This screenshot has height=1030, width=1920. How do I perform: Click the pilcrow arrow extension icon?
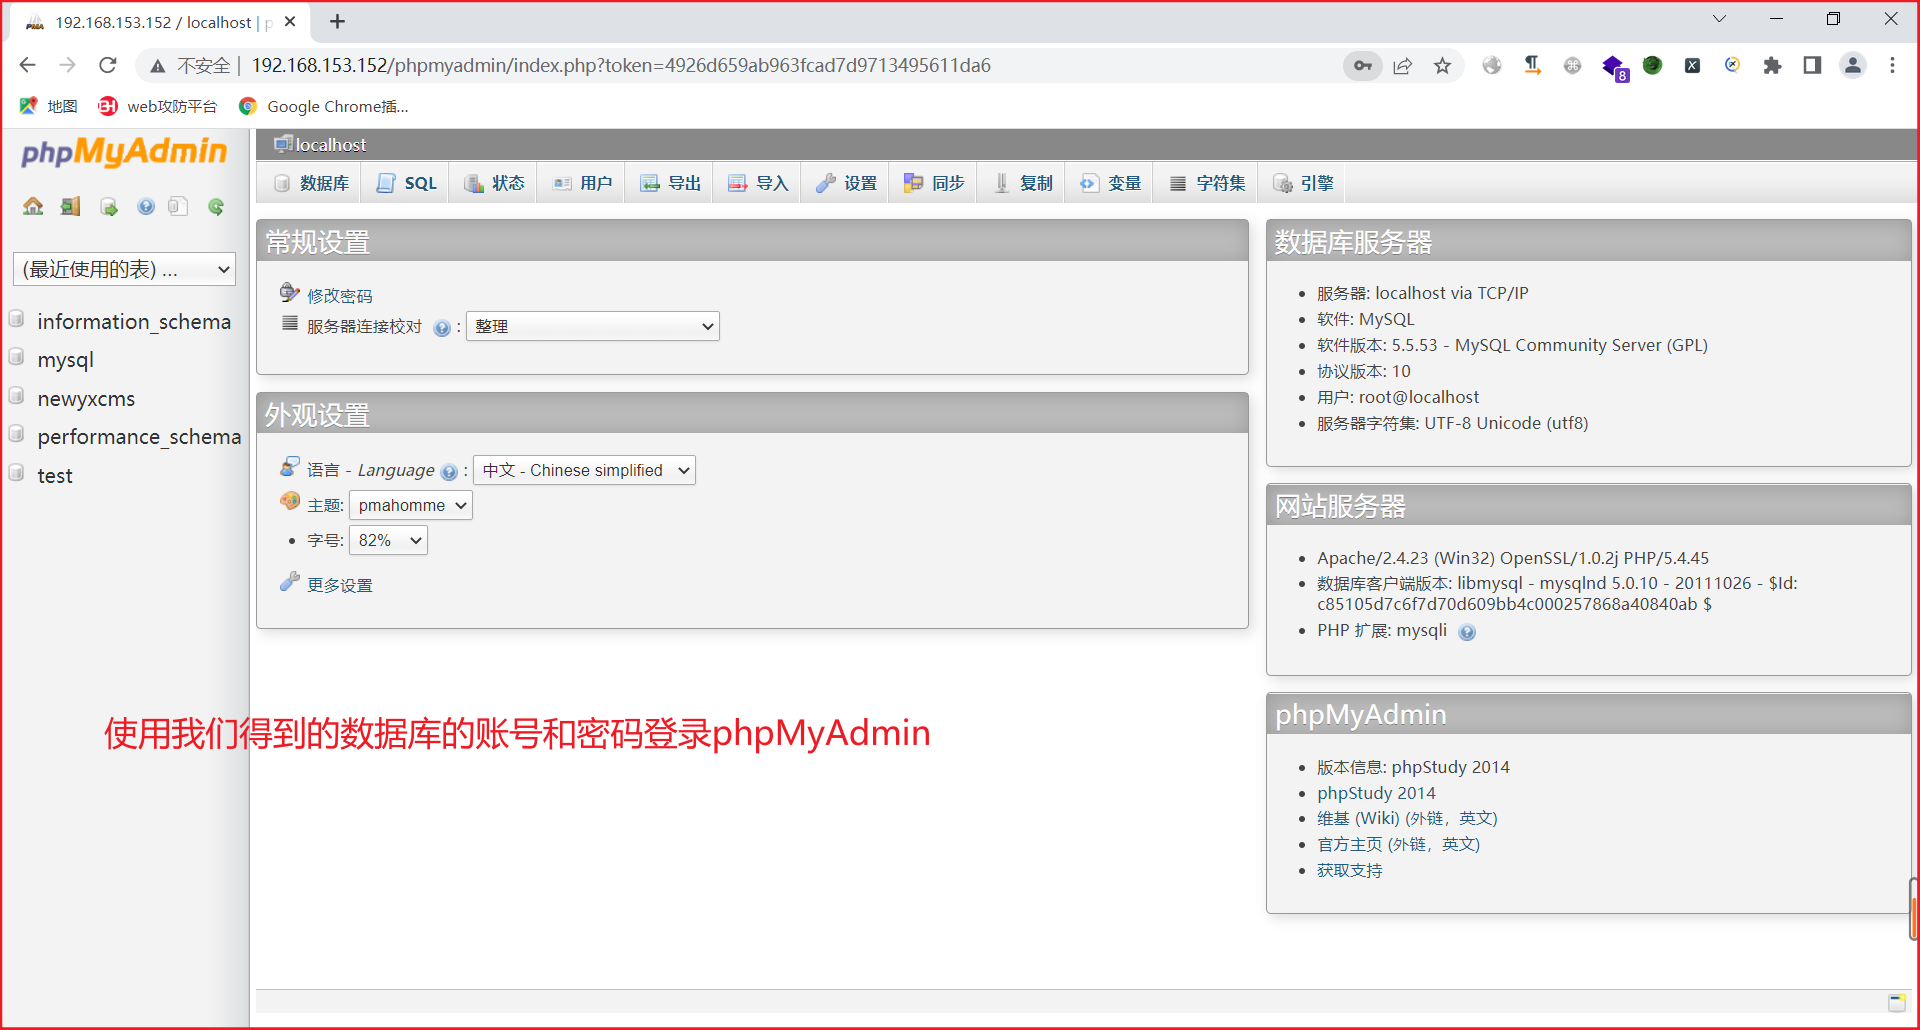coord(1532,65)
